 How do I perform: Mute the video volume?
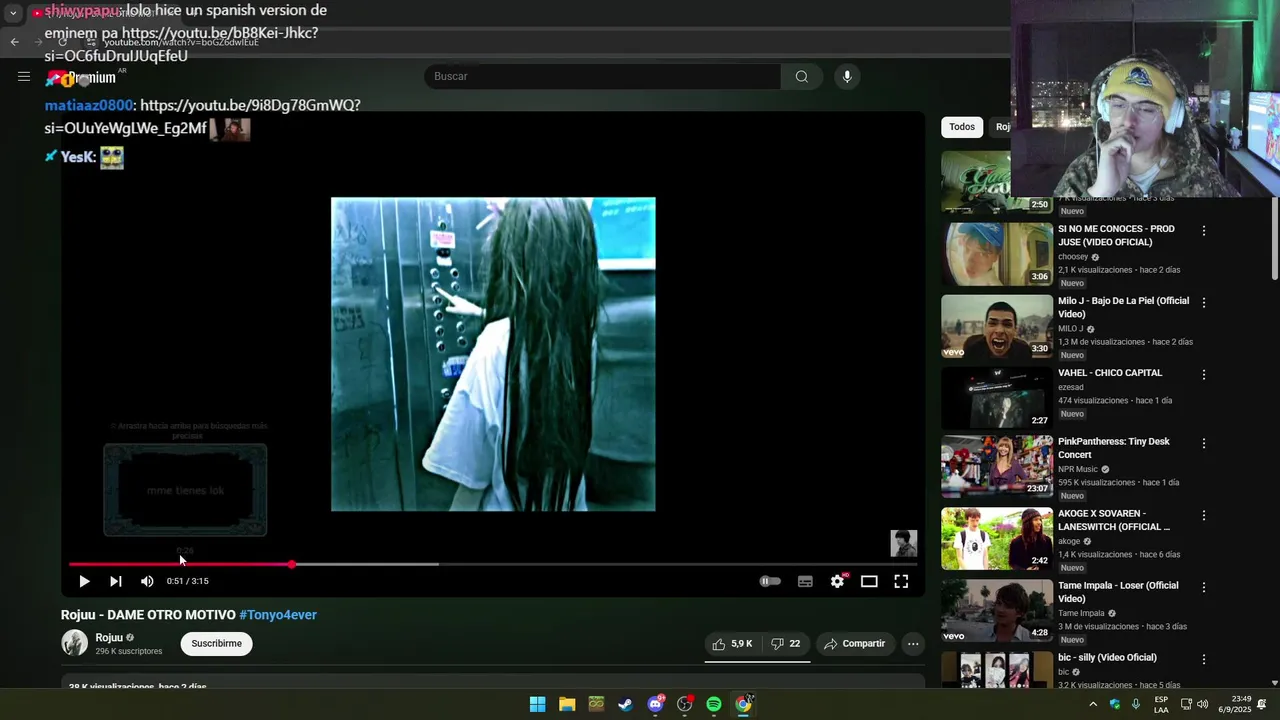tap(147, 581)
